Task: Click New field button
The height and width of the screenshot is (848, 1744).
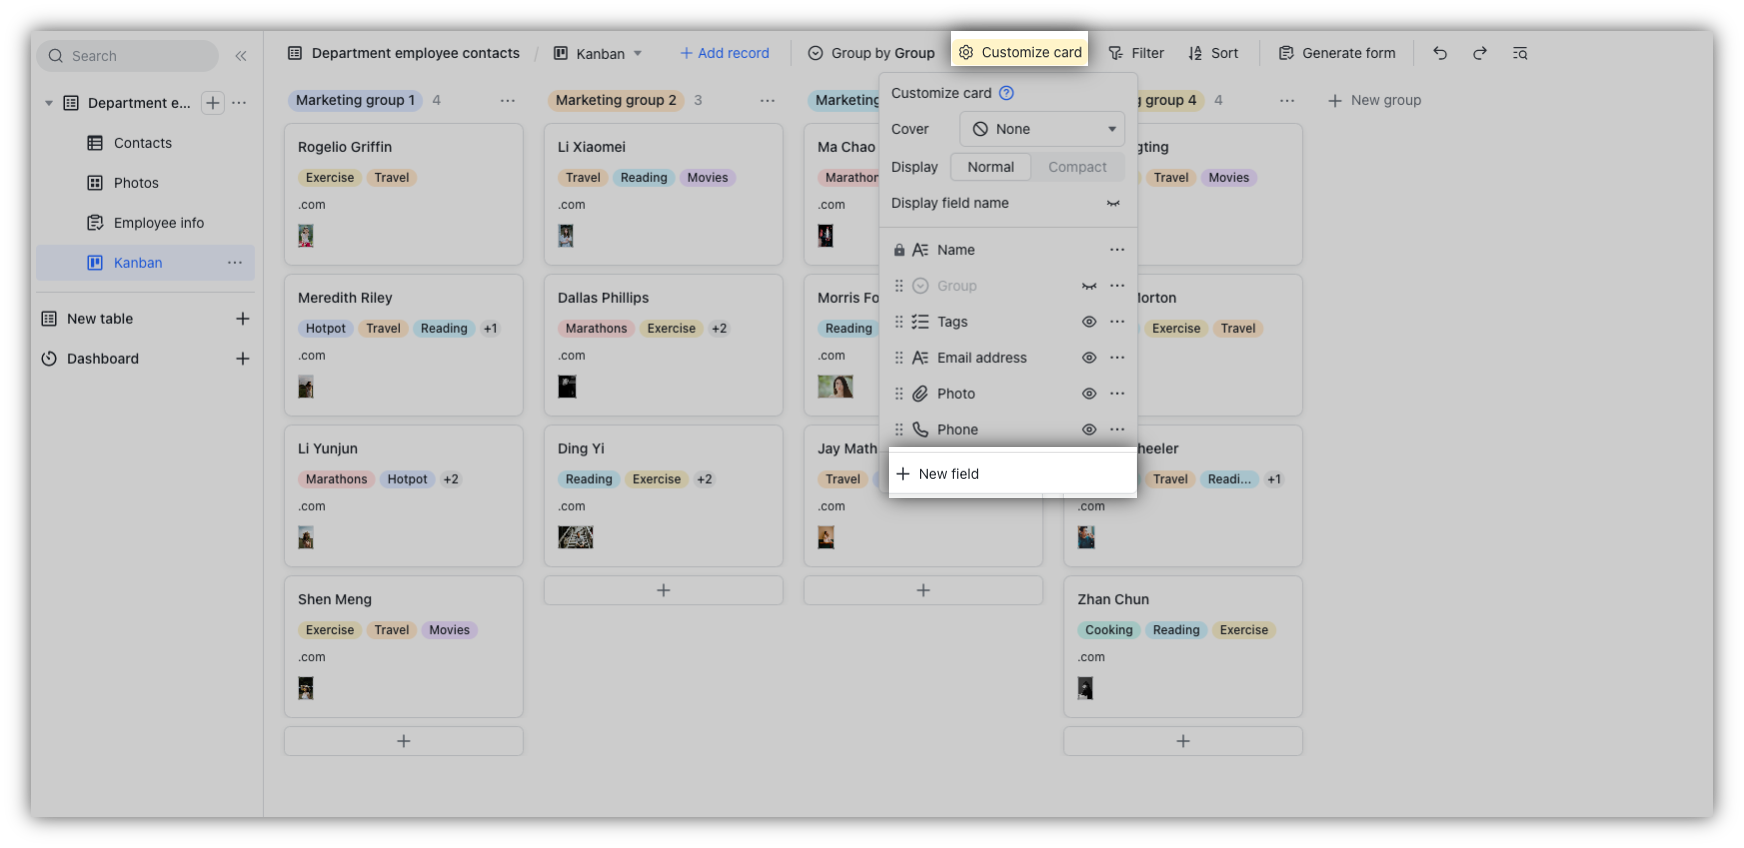Action: 1012,474
